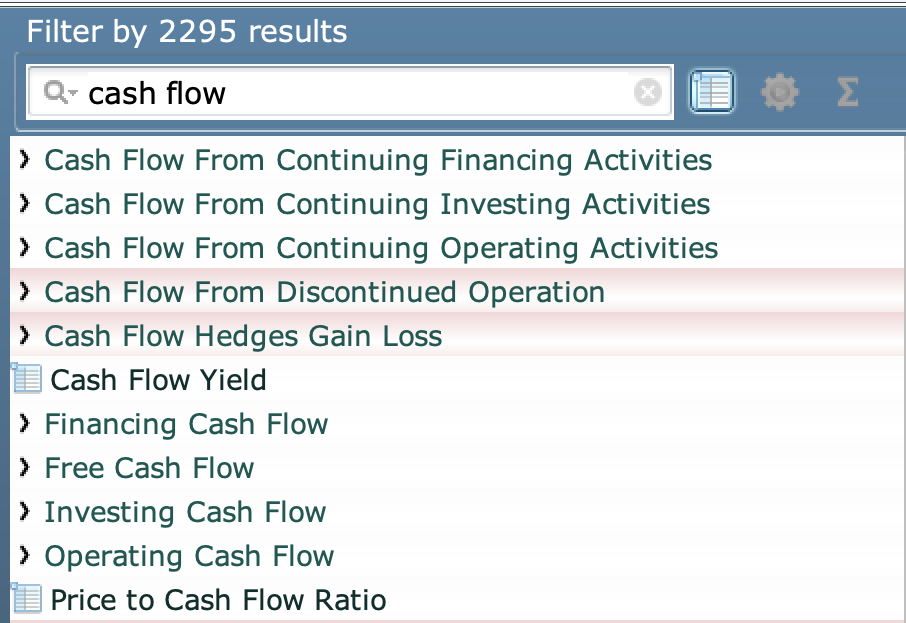Click the table icon beside Cash Flow Yield
This screenshot has width=906, height=623.
click(27, 380)
